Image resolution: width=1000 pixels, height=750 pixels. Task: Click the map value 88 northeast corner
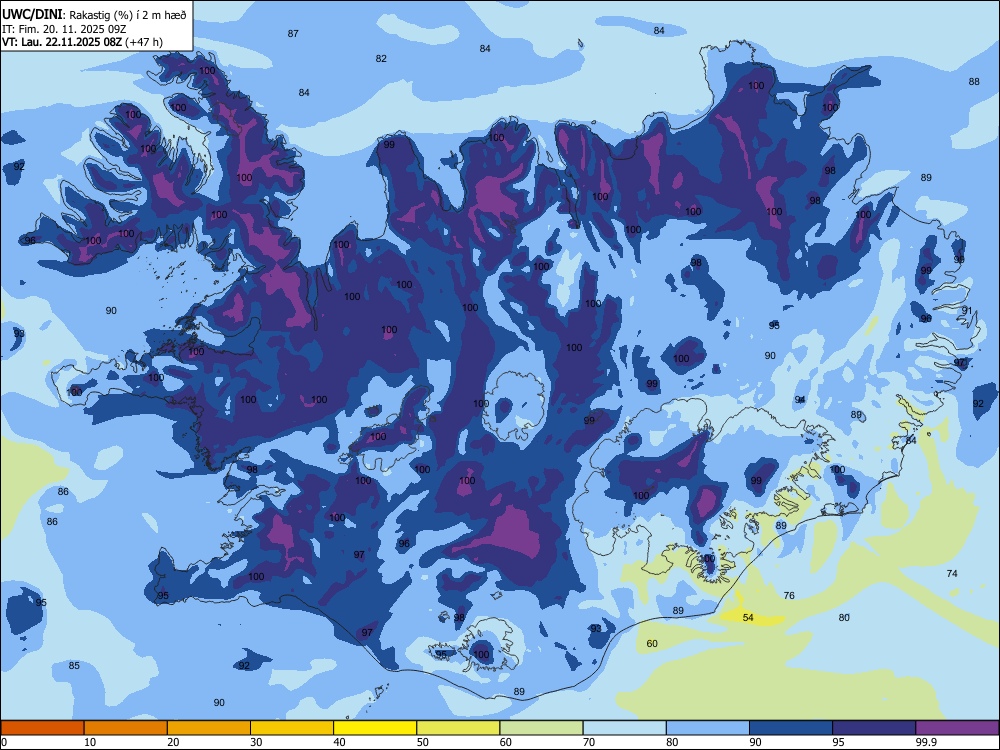pos(974,81)
